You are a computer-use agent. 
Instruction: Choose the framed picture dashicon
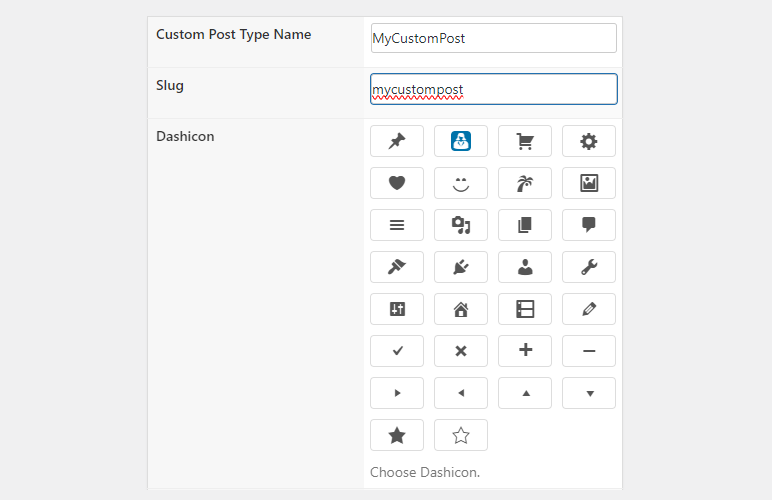(589, 183)
